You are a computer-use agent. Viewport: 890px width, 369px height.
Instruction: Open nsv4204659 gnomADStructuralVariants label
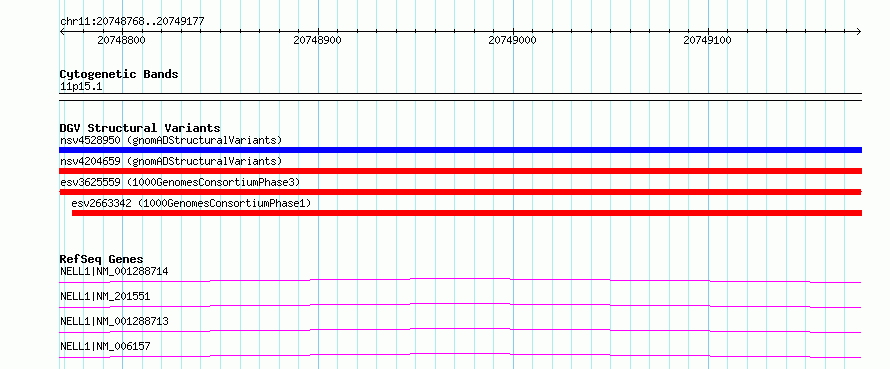click(x=171, y=161)
